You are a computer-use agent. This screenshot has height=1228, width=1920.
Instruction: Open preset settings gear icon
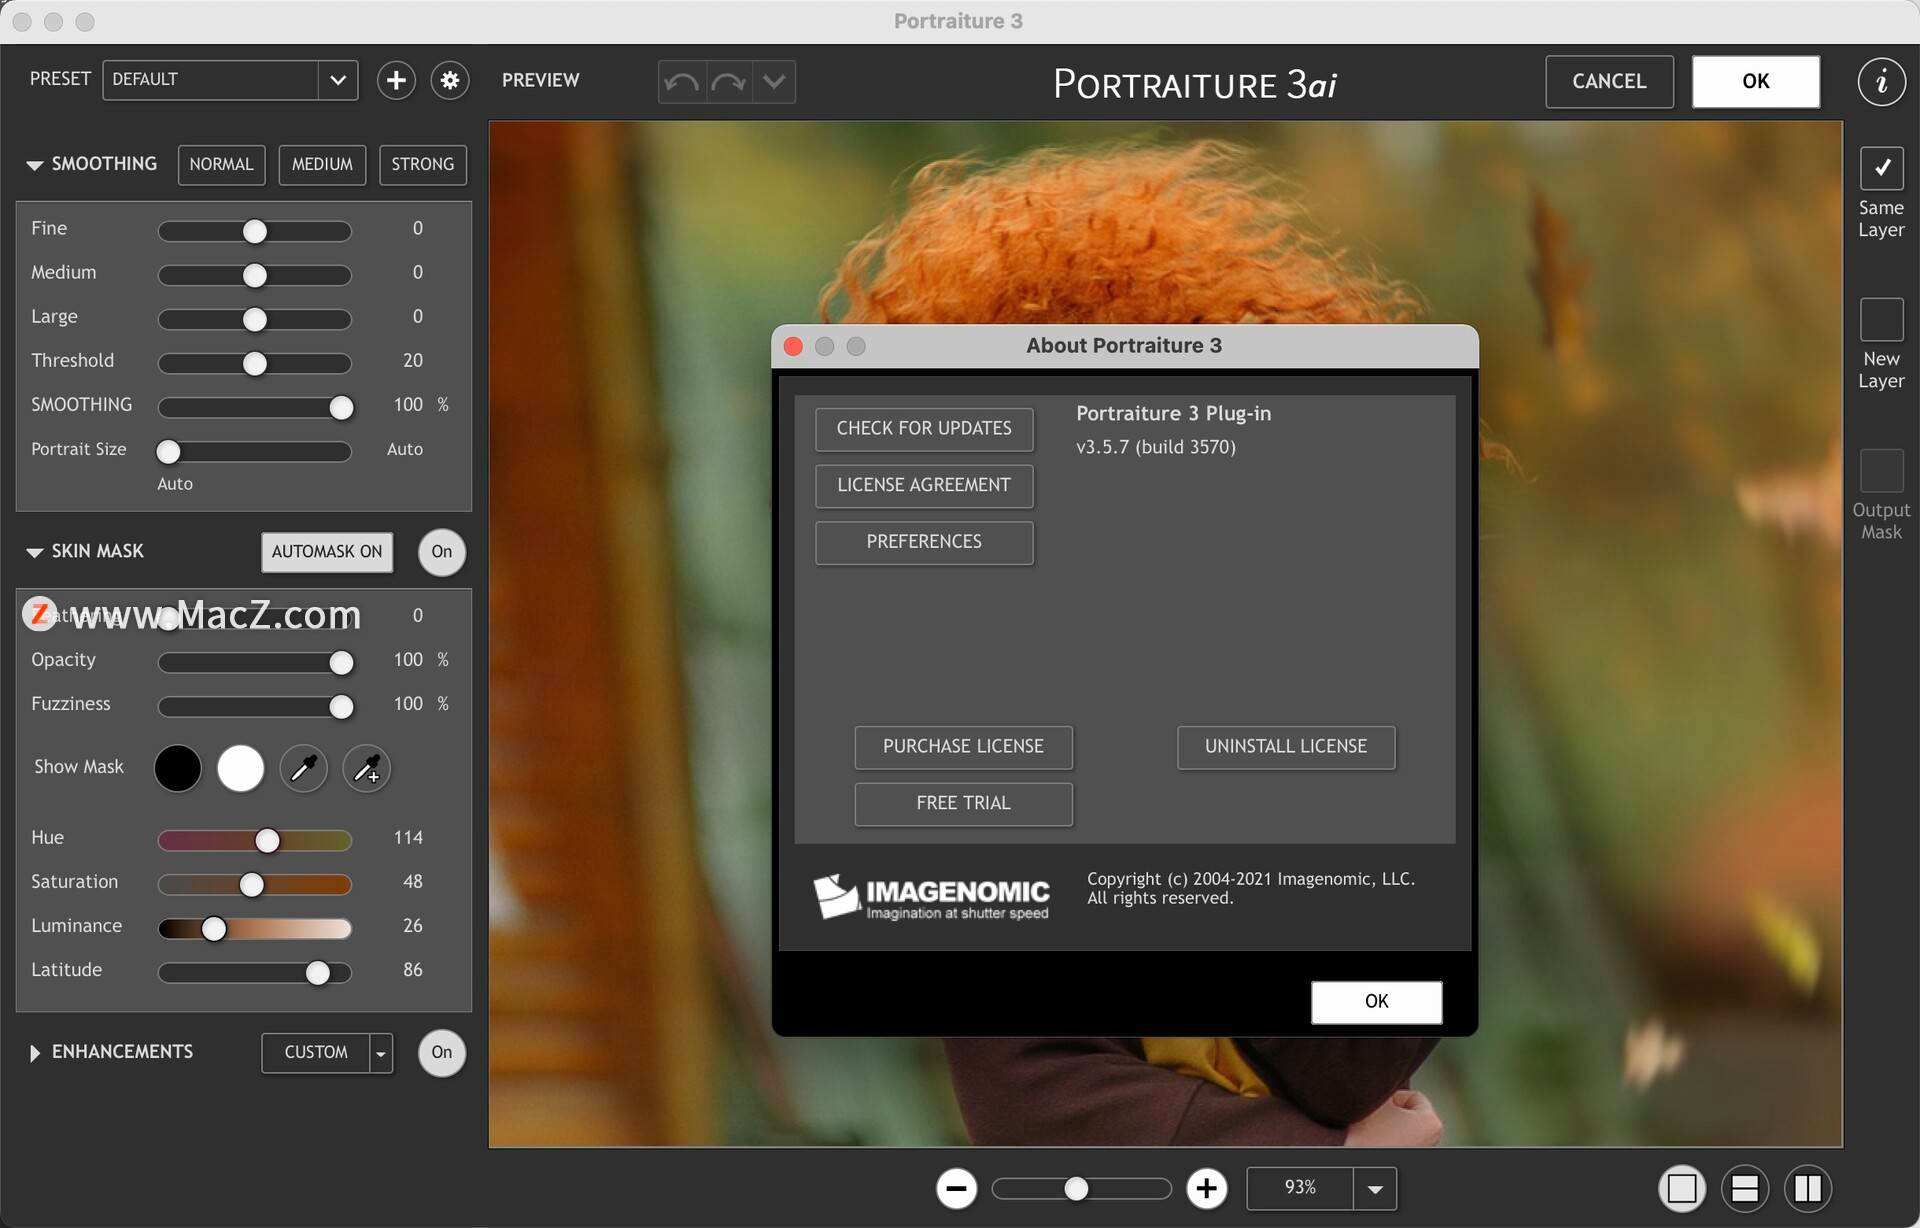pos(450,80)
